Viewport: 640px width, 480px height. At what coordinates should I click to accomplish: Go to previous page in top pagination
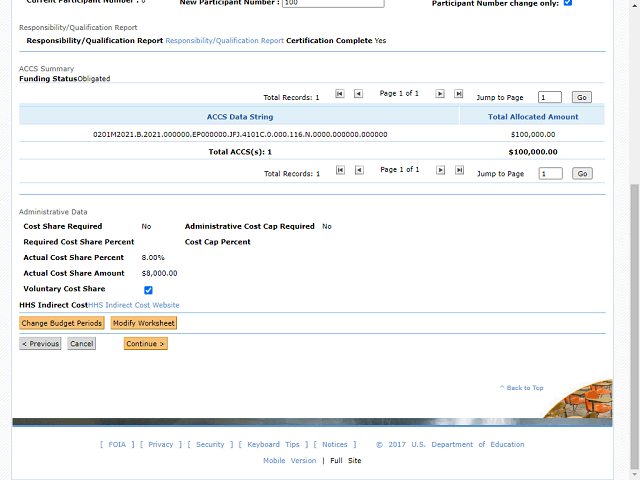(359, 94)
